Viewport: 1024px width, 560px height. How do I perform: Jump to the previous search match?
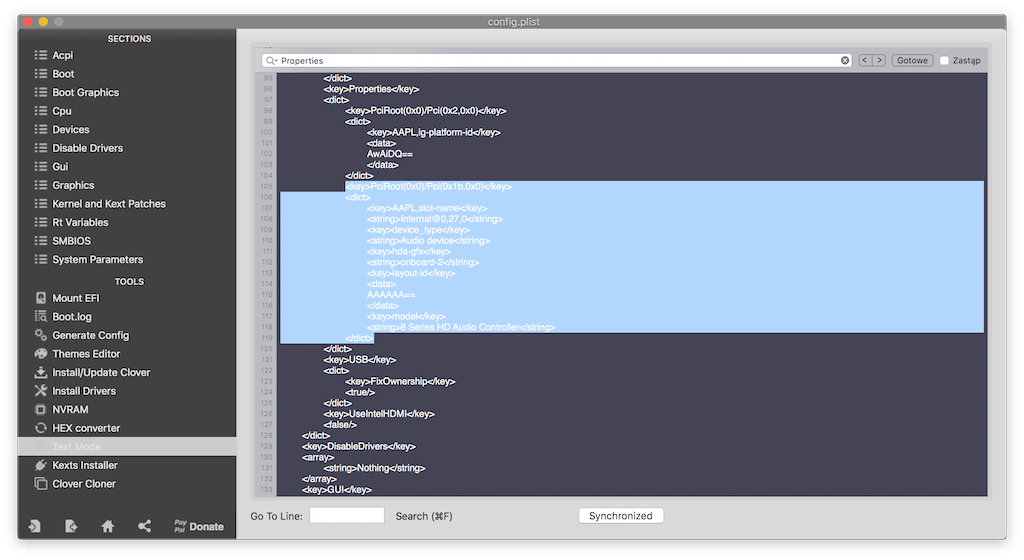pyautogui.click(x=865, y=61)
